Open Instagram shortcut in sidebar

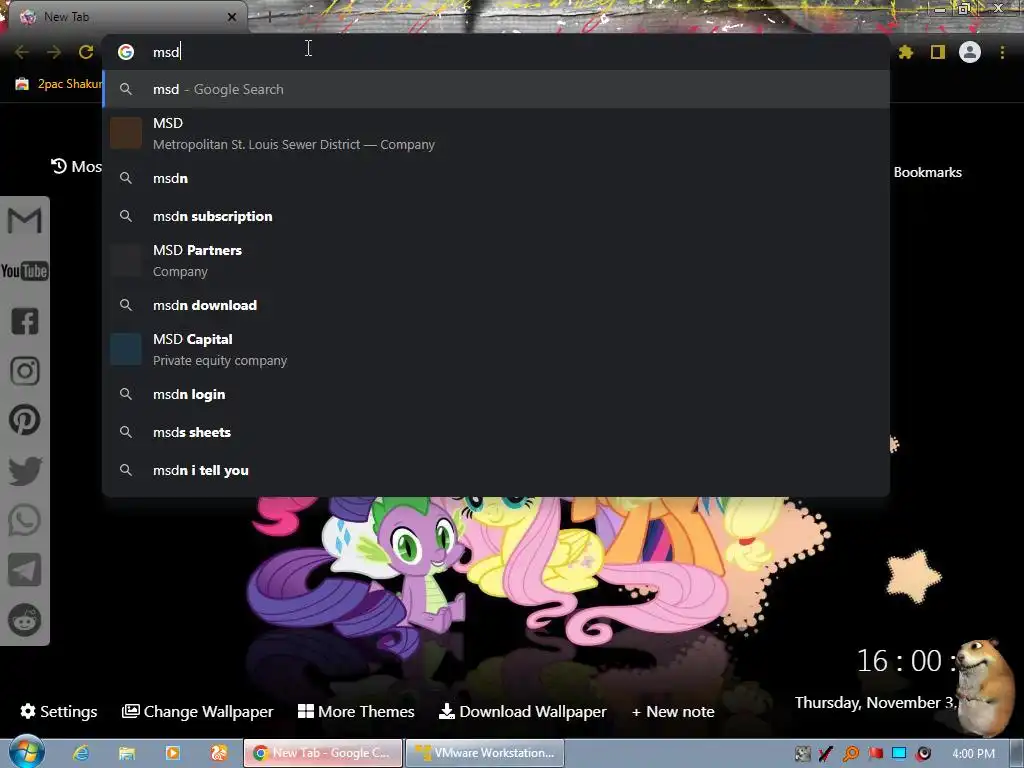[25, 371]
